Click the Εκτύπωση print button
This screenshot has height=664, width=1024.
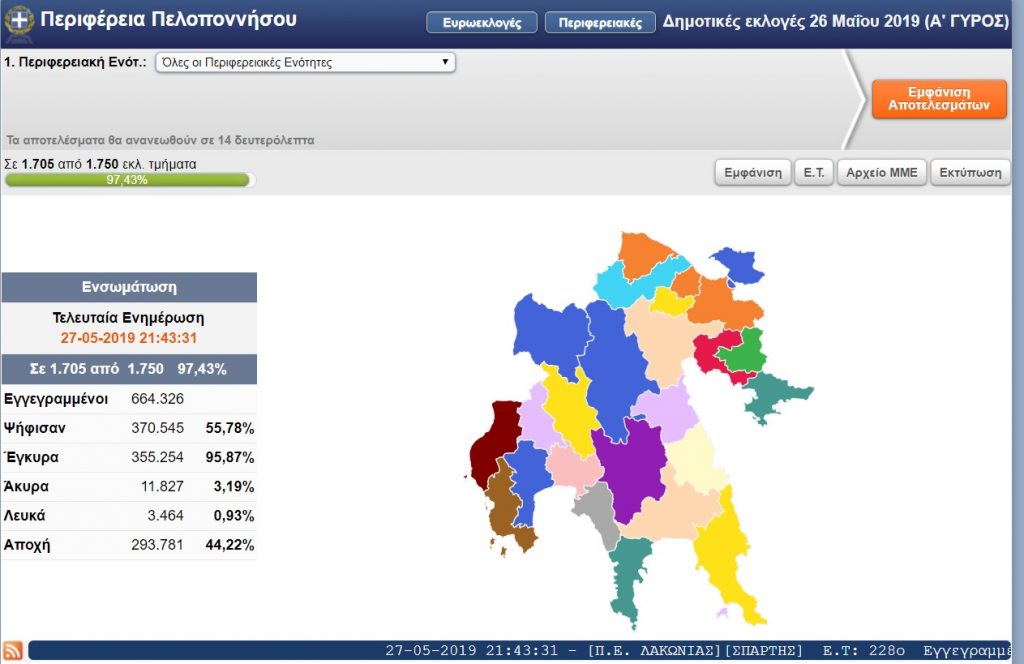click(969, 172)
